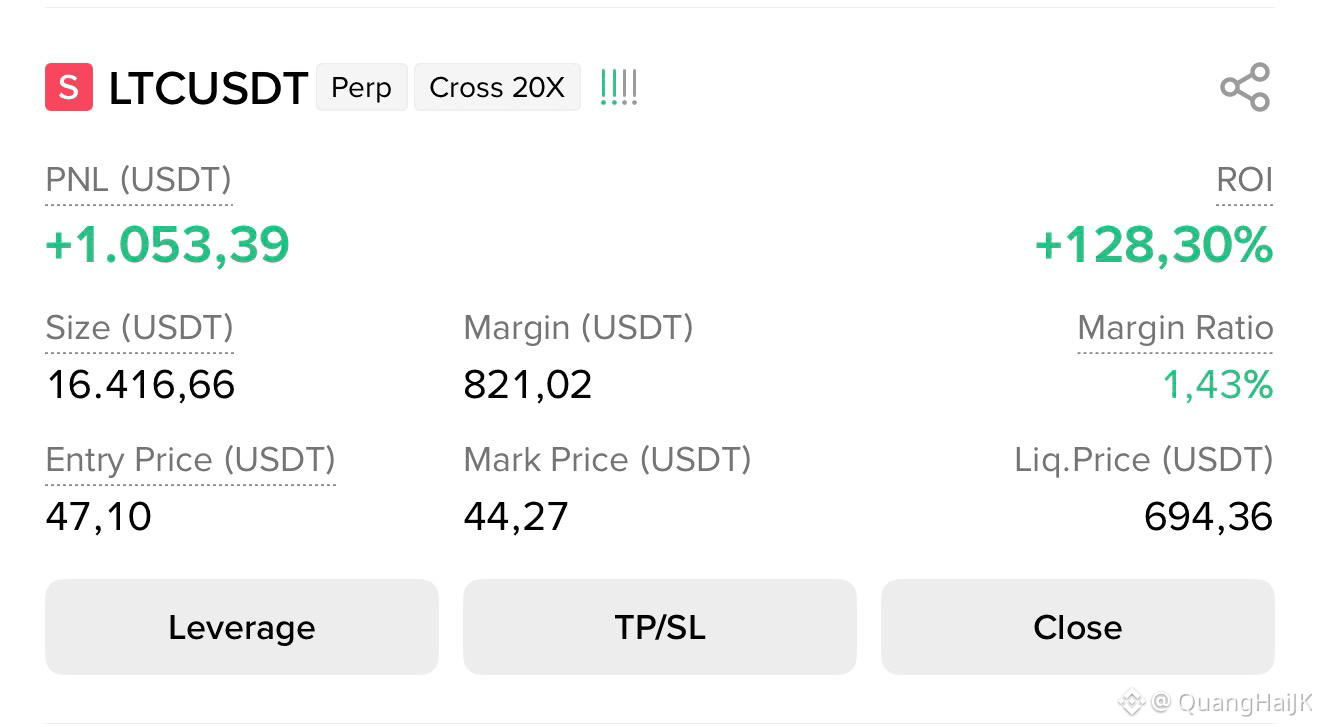Tap the 694,36 liquidation price

click(x=1208, y=517)
